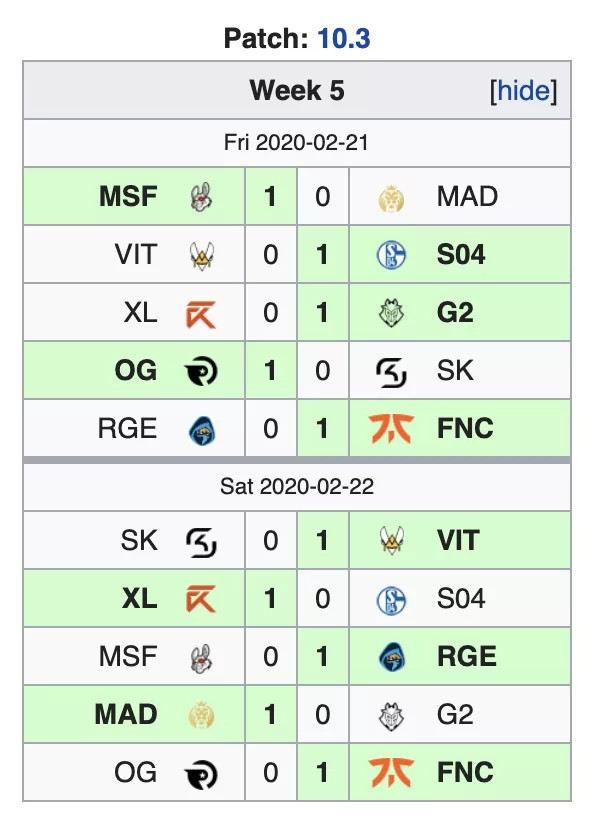Click the Origen logo in the OG vs SK row
594x824 pixels.
[201, 371]
